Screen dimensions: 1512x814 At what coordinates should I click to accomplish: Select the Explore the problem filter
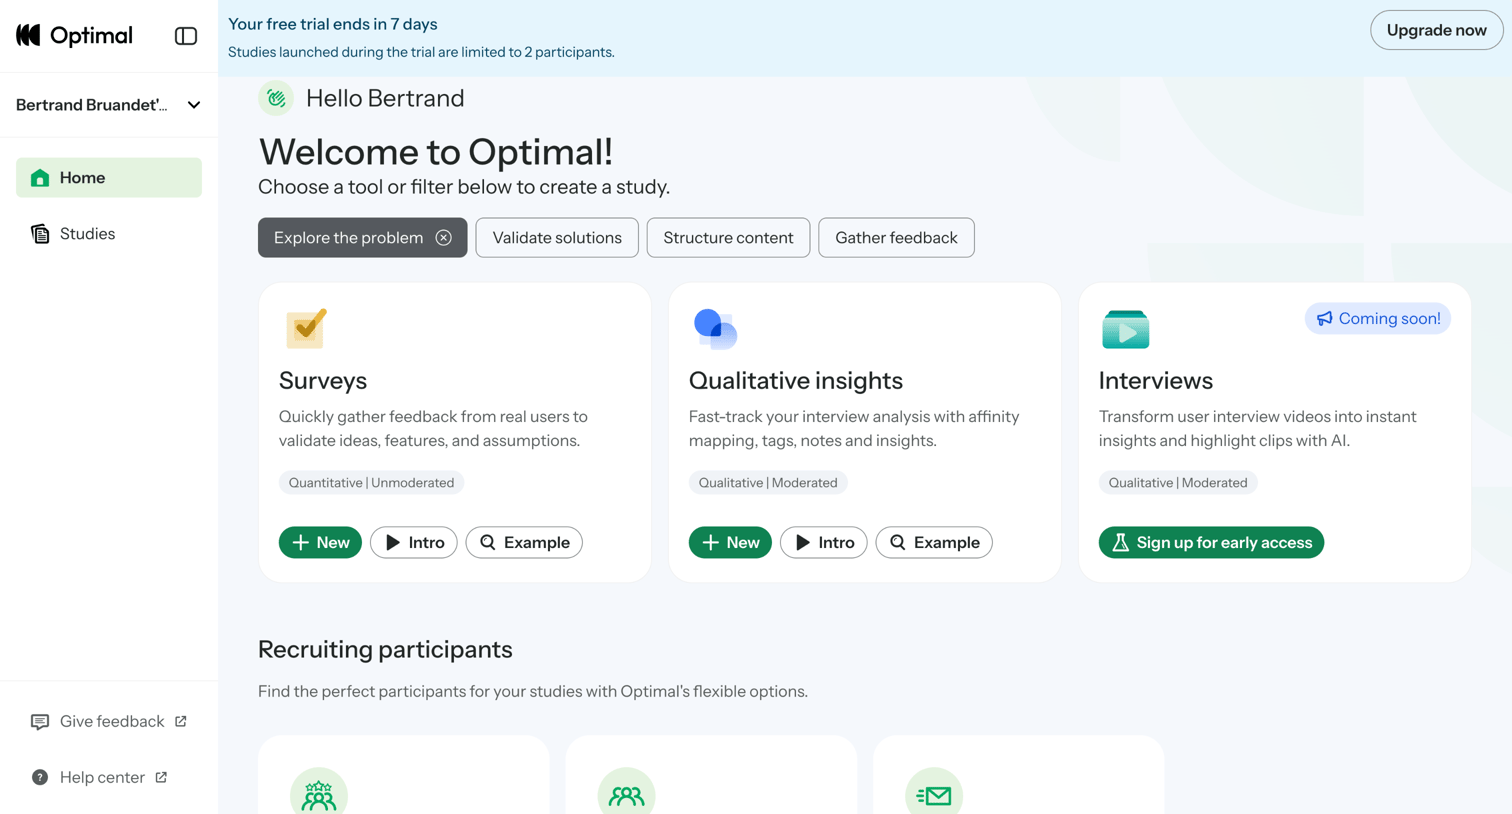point(363,238)
